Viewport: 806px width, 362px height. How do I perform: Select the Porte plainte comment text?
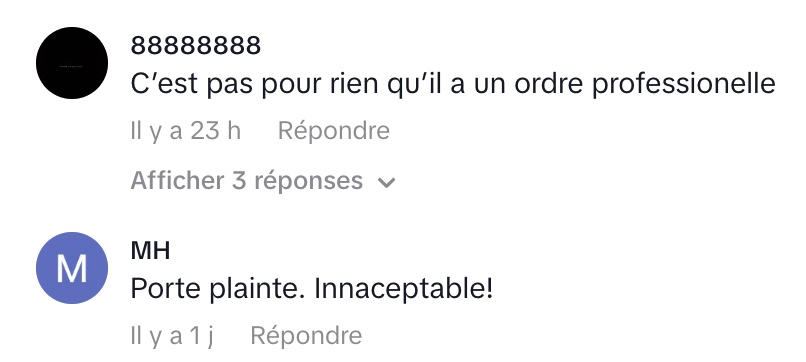click(x=312, y=289)
